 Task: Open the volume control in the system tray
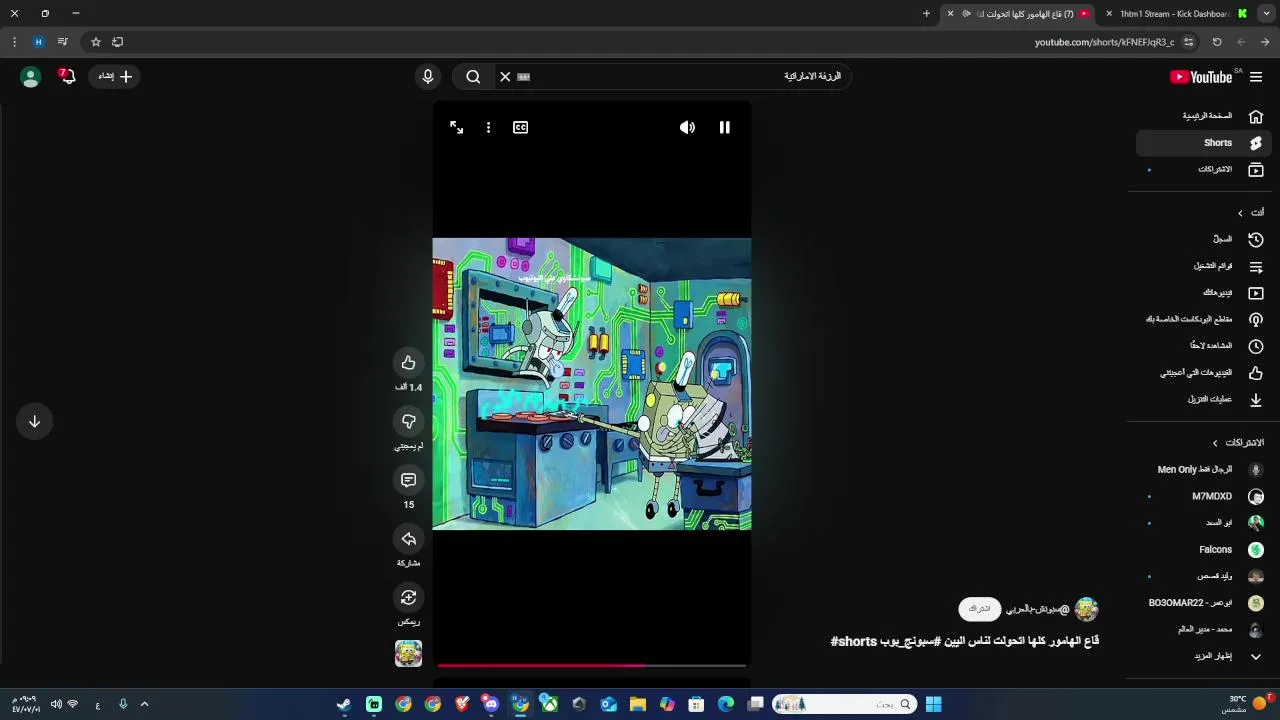coord(56,704)
